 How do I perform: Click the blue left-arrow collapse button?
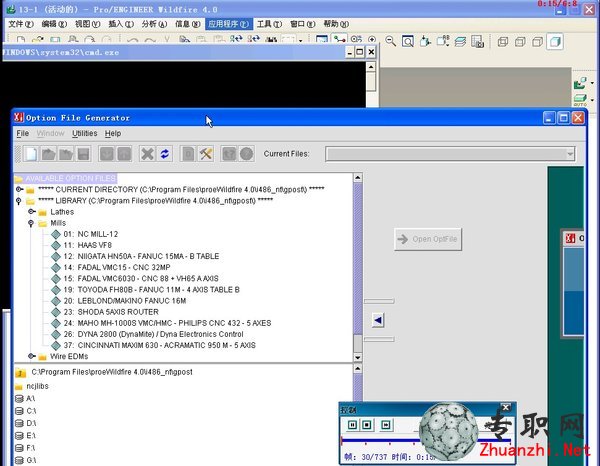pyautogui.click(x=378, y=320)
